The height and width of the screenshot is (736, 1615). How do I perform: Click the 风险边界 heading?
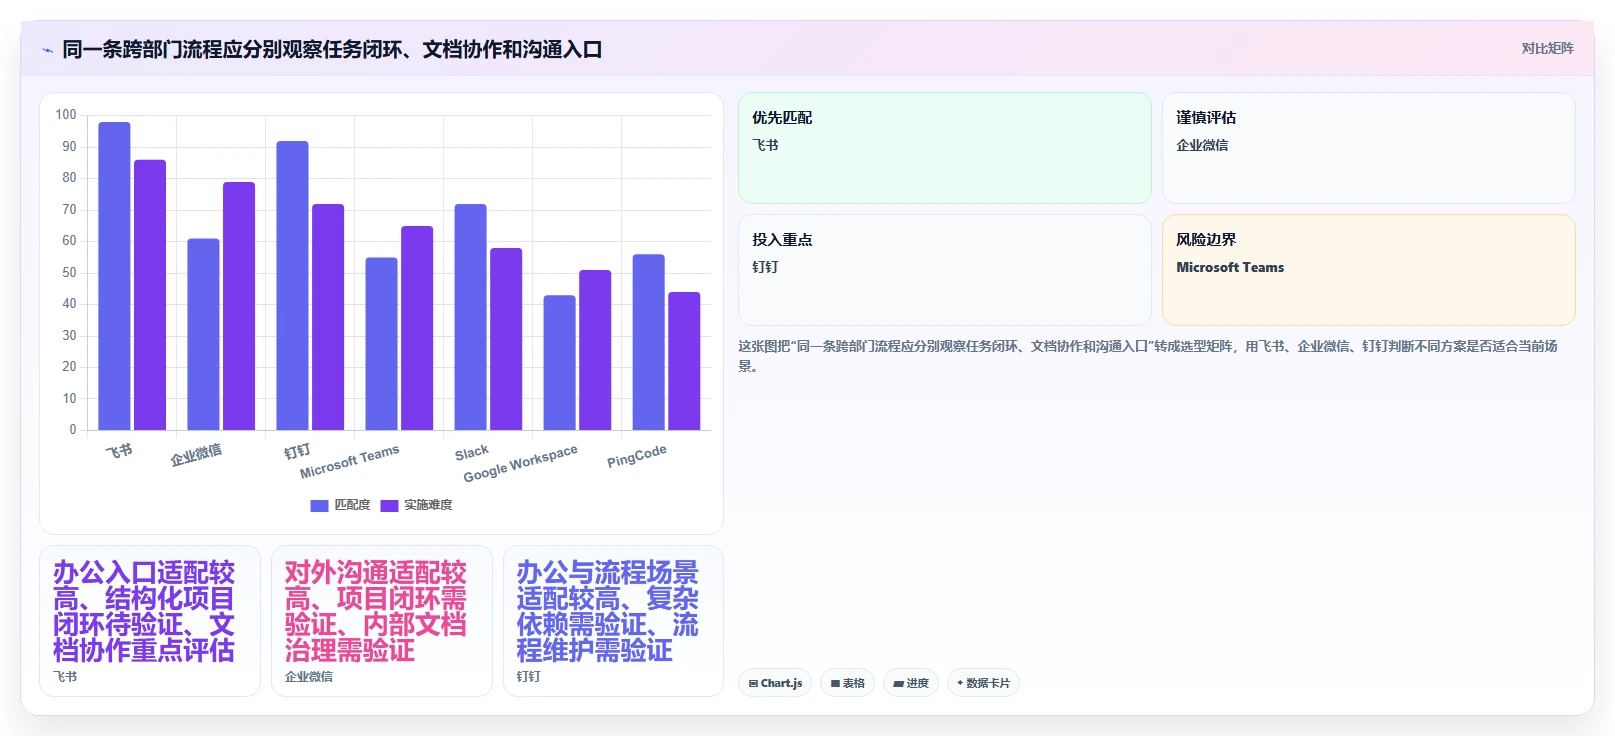(1206, 240)
